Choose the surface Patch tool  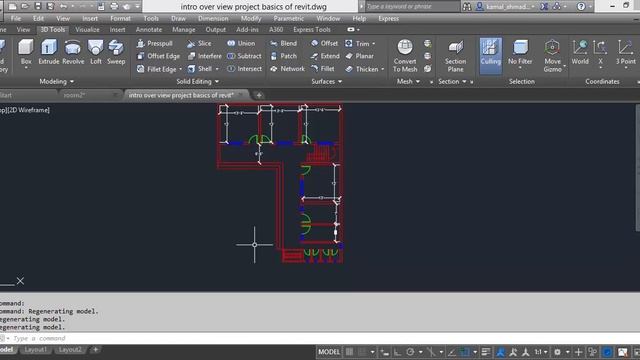point(283,56)
